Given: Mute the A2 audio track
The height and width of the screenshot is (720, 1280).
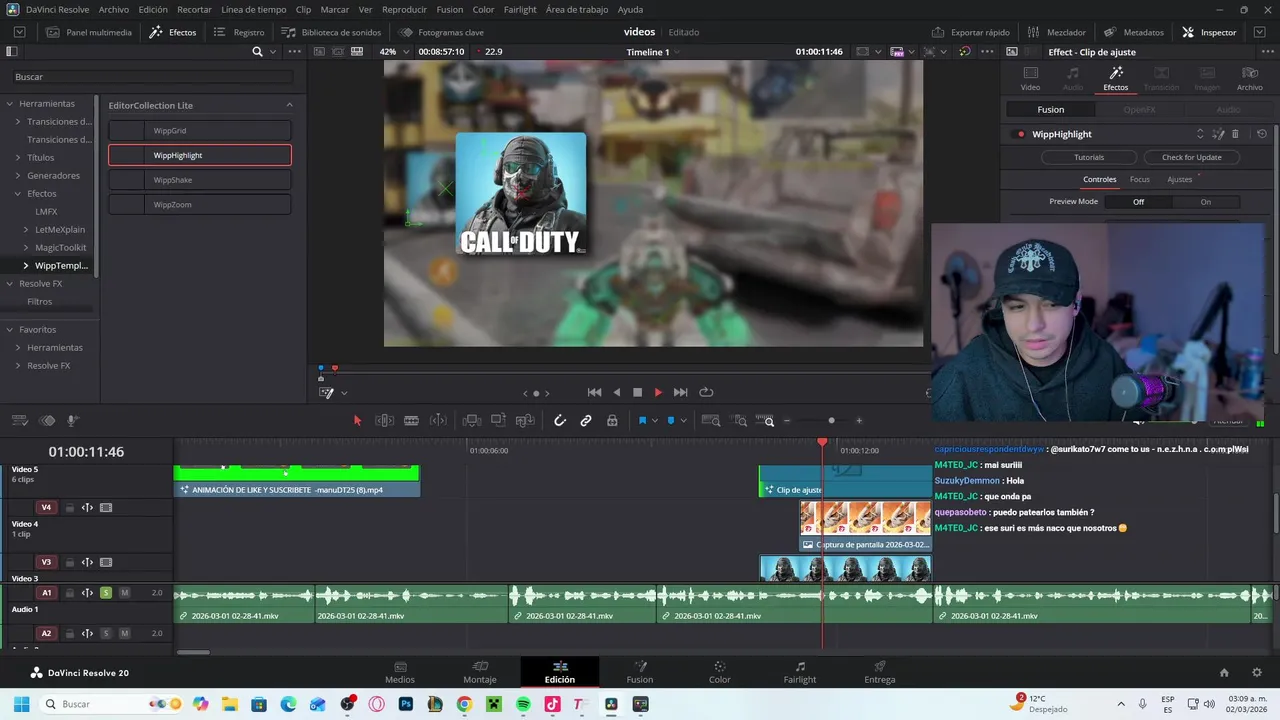Looking at the screenshot, I should coord(124,633).
